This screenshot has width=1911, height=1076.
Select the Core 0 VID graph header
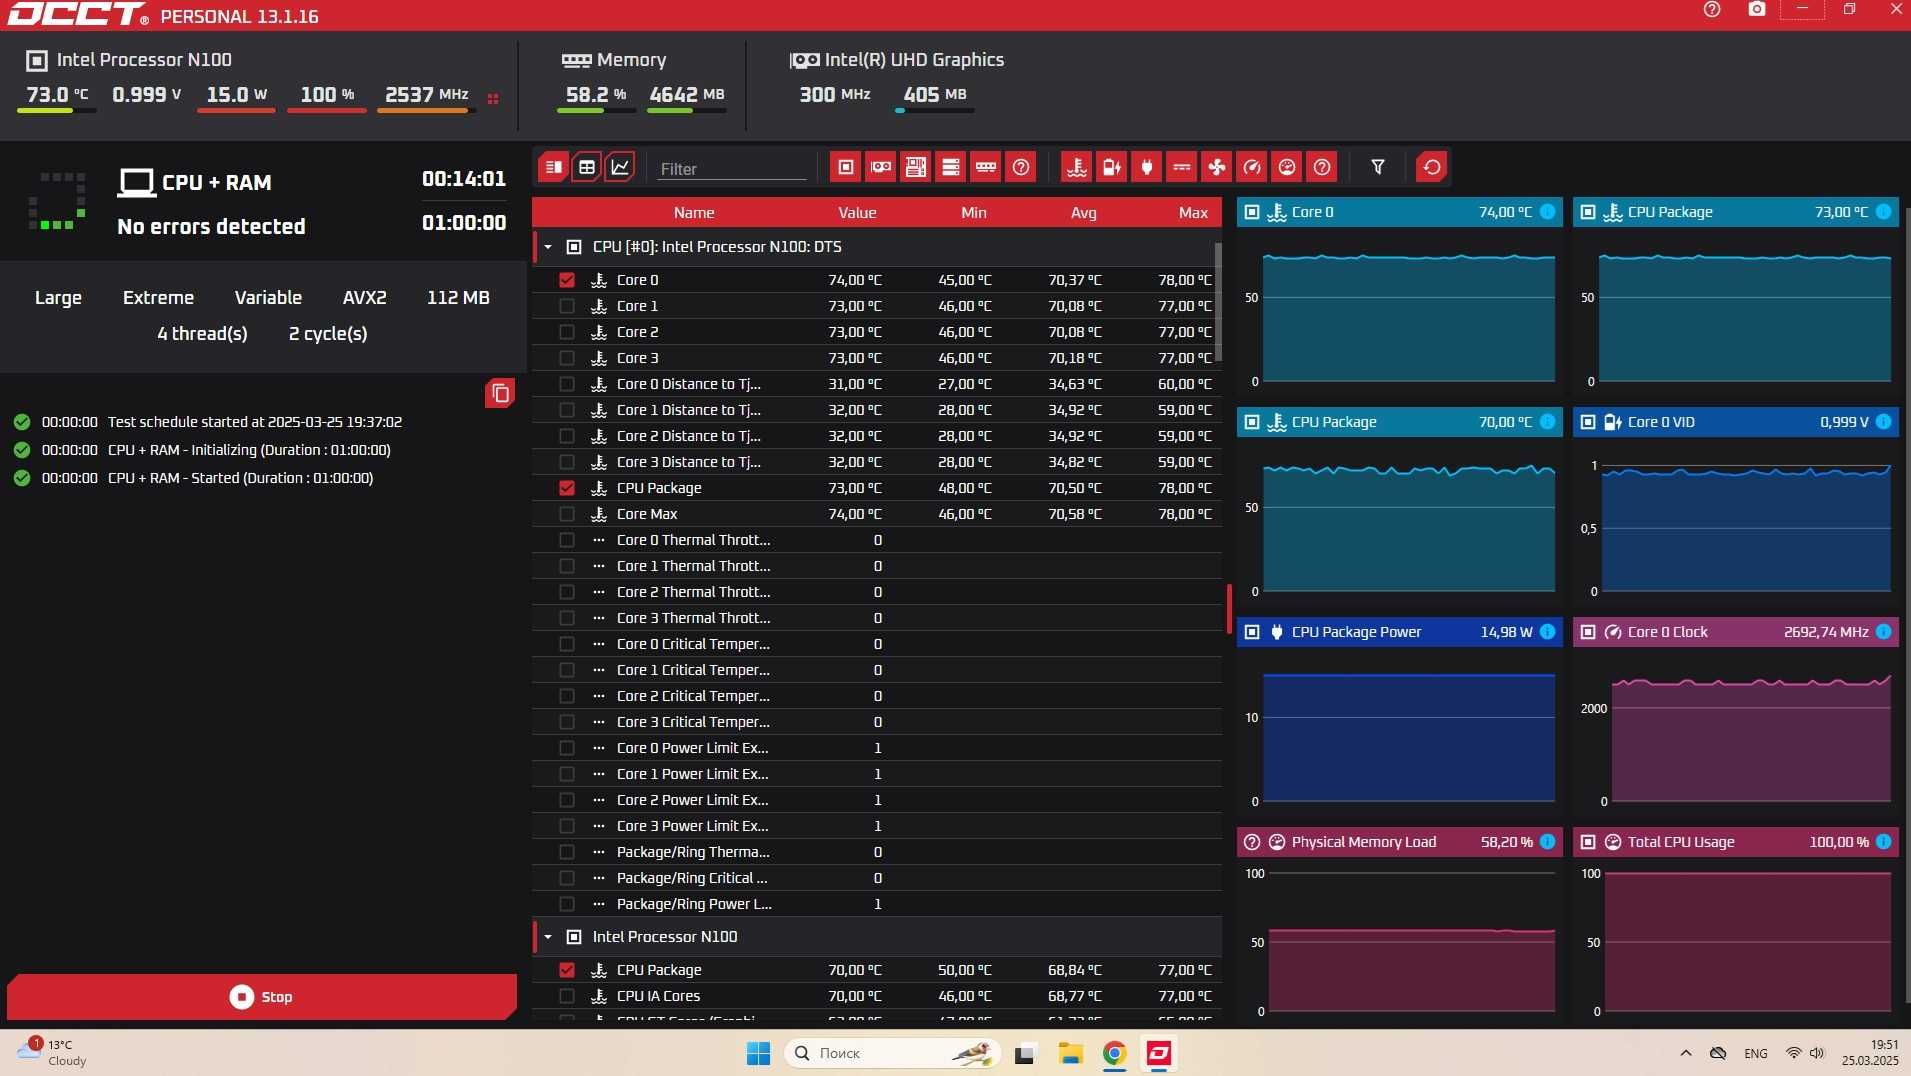click(1736, 422)
